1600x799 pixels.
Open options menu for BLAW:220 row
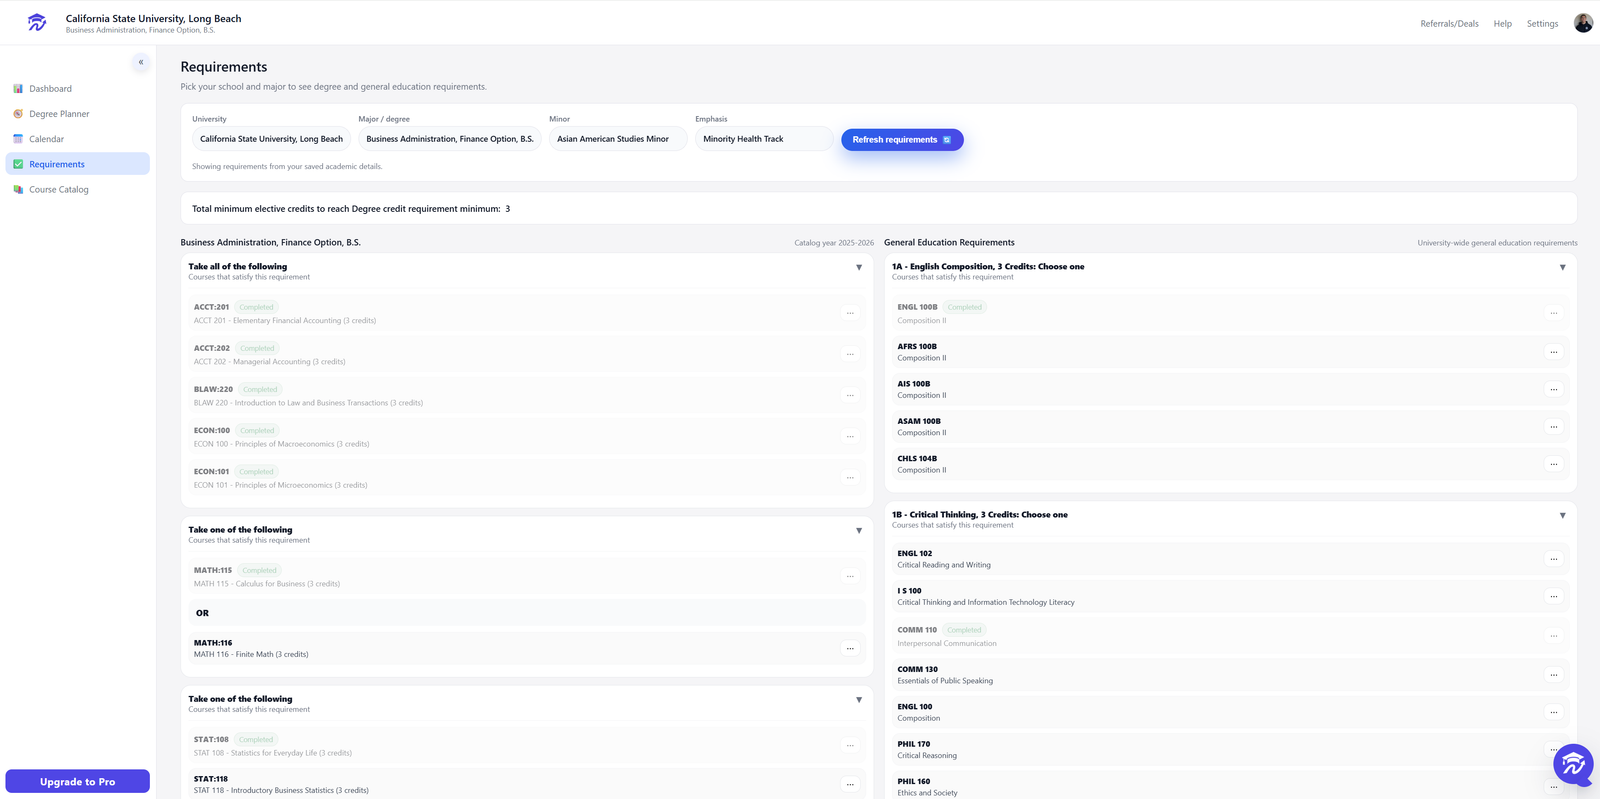pyautogui.click(x=850, y=395)
